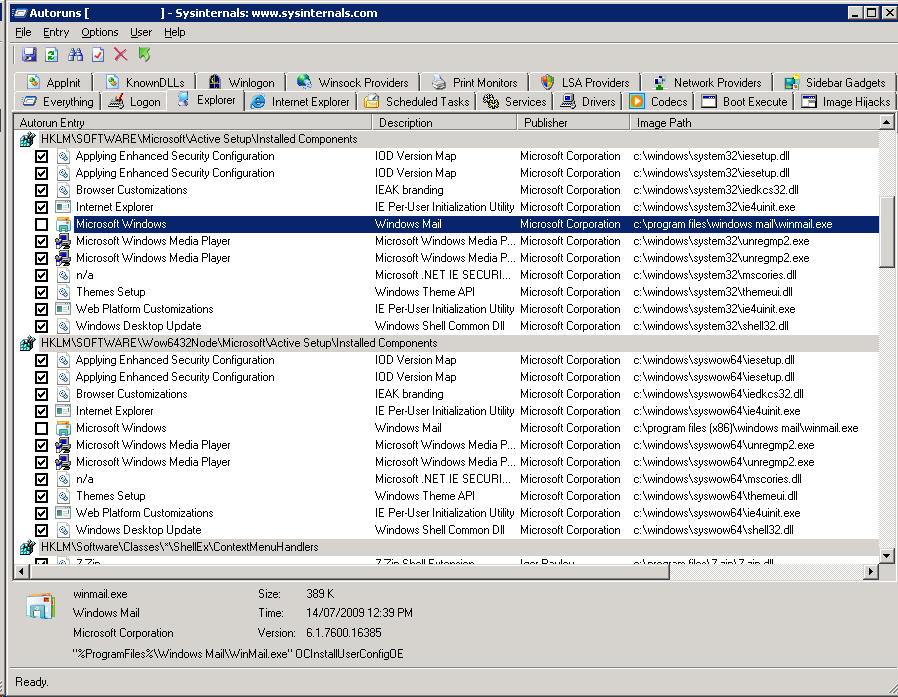Sort by Publisher column header
Image resolution: width=898 pixels, height=697 pixels.
(x=573, y=123)
